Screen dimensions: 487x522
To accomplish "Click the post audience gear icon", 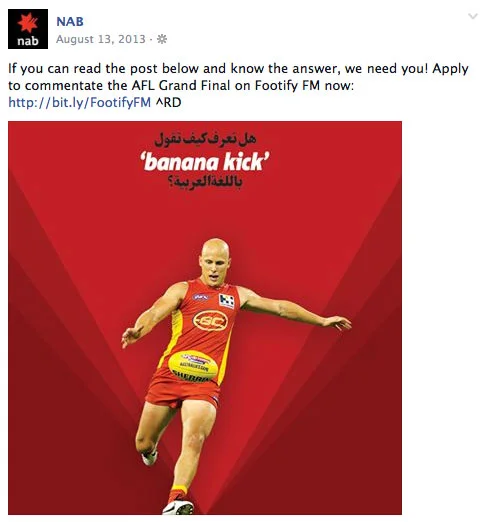I will (162, 39).
